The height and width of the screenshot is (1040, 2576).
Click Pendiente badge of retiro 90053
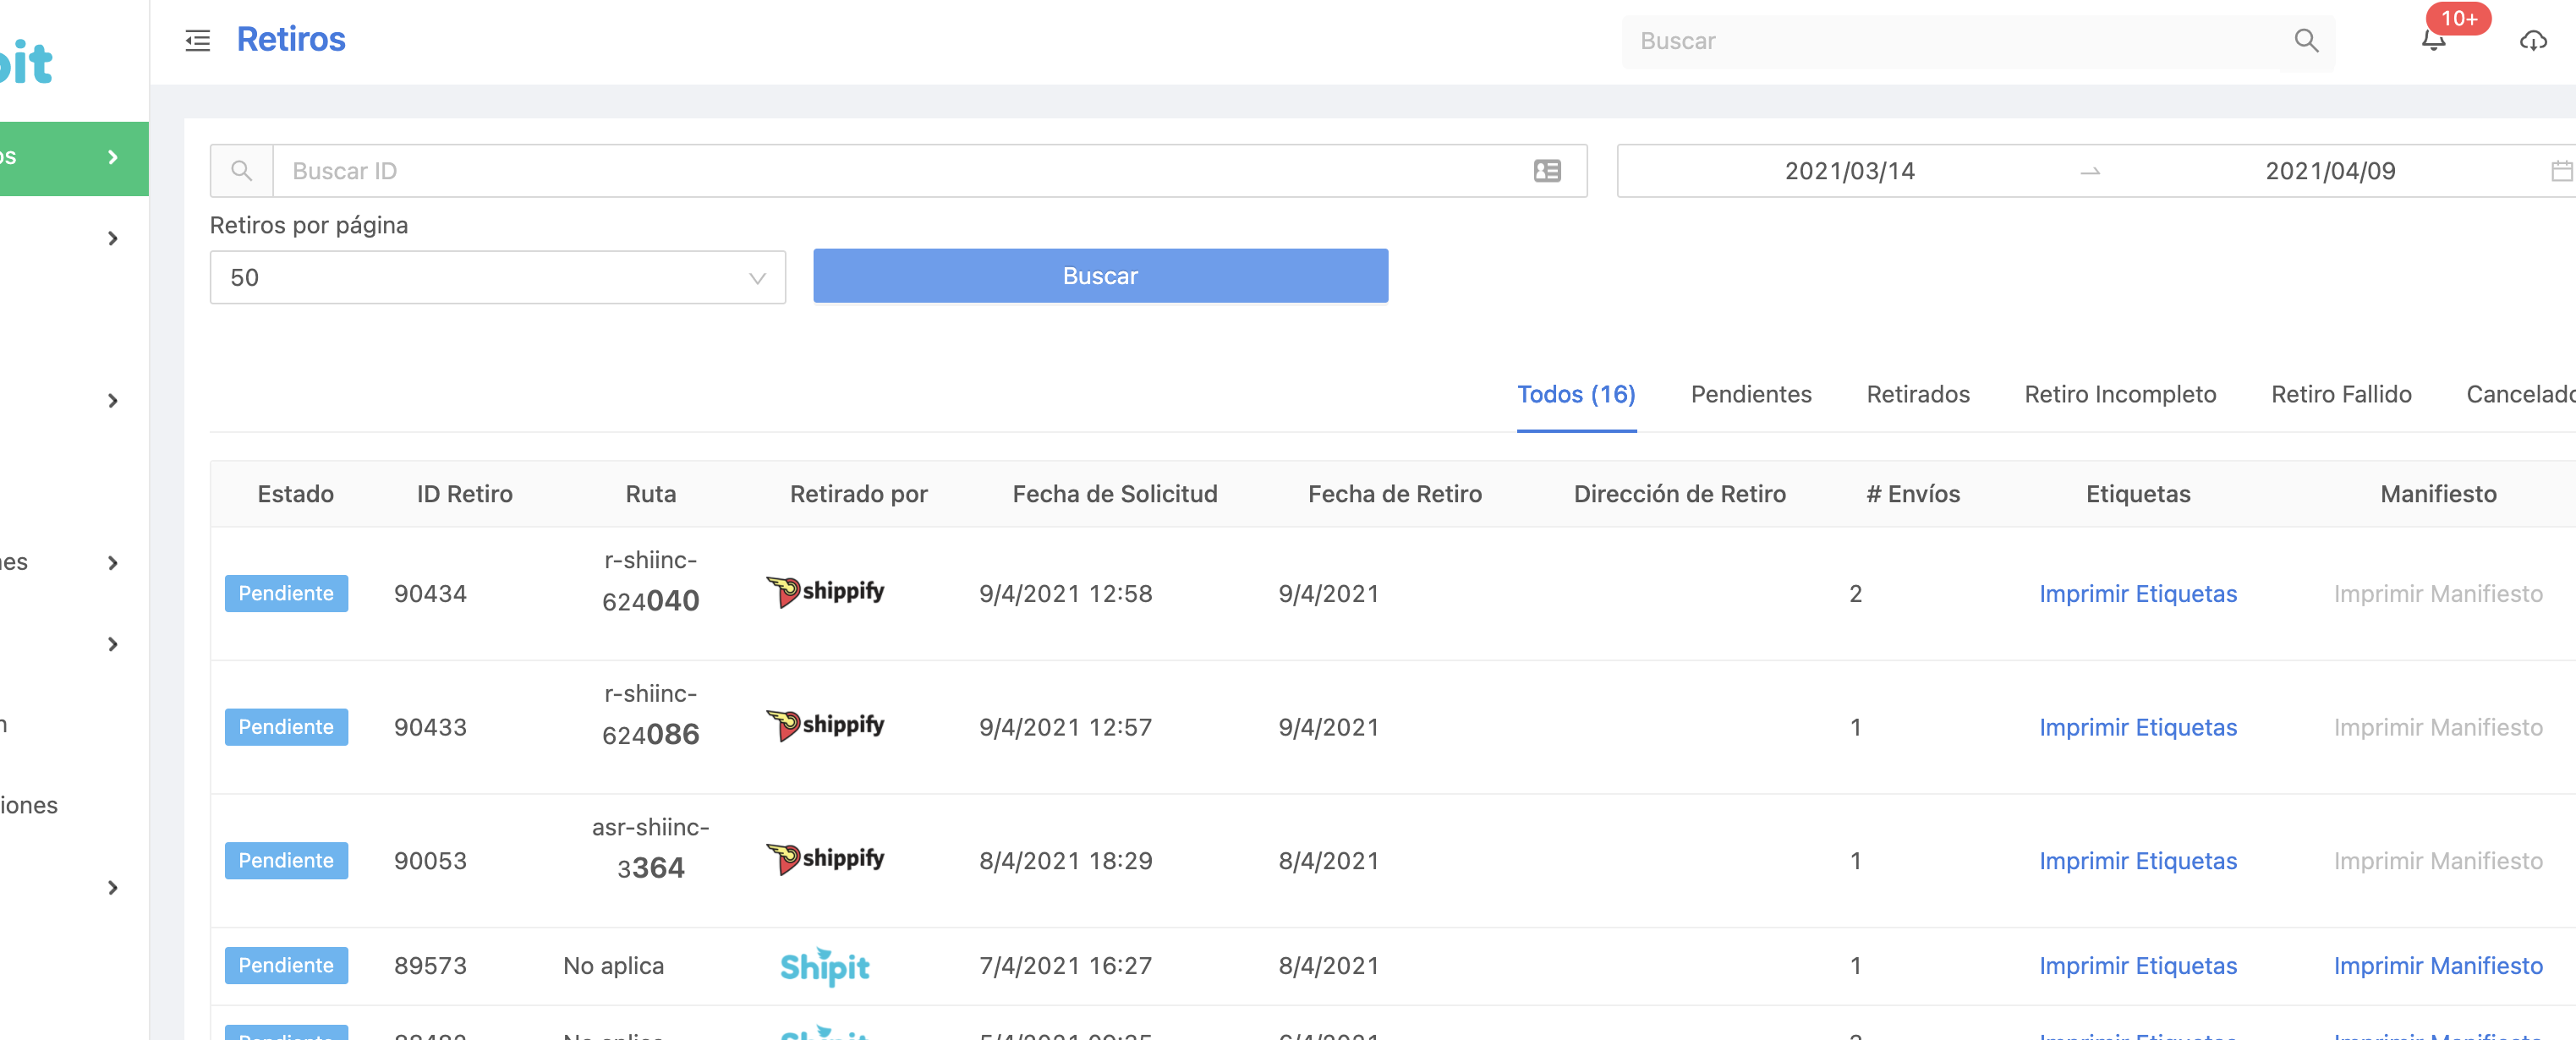pos(286,861)
